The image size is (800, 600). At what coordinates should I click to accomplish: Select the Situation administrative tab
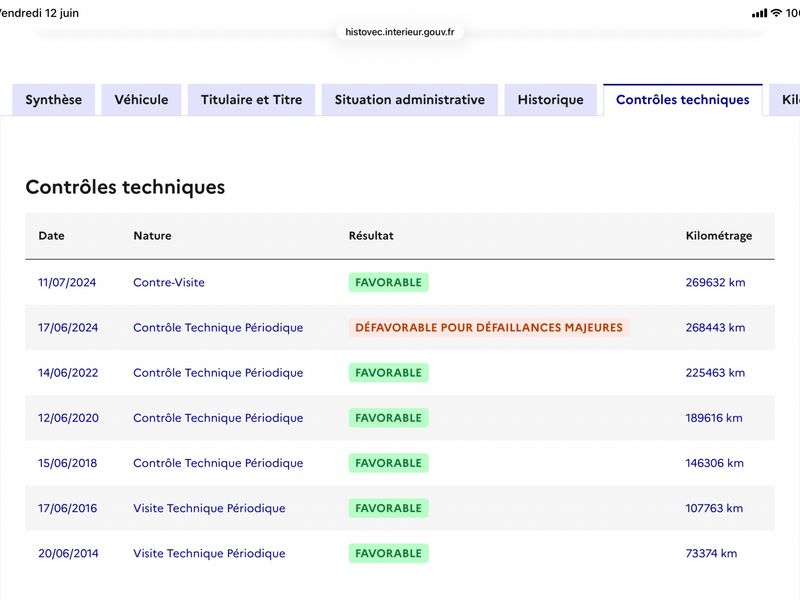[x=410, y=99]
